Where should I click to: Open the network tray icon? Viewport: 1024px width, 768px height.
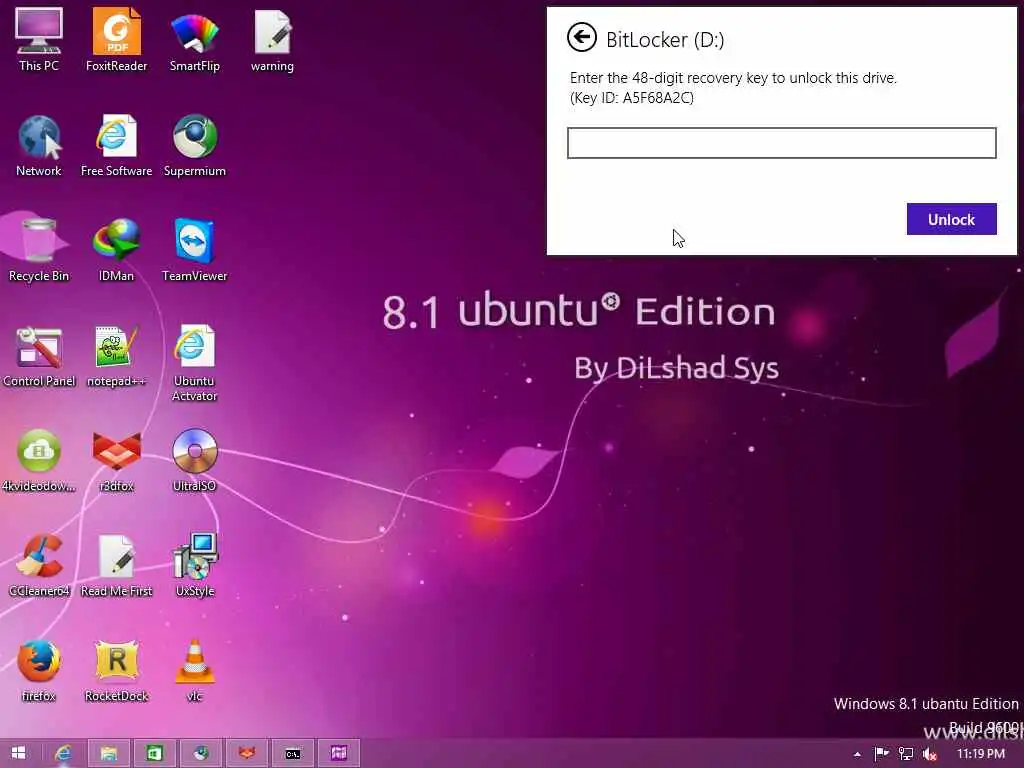[x=906, y=754]
